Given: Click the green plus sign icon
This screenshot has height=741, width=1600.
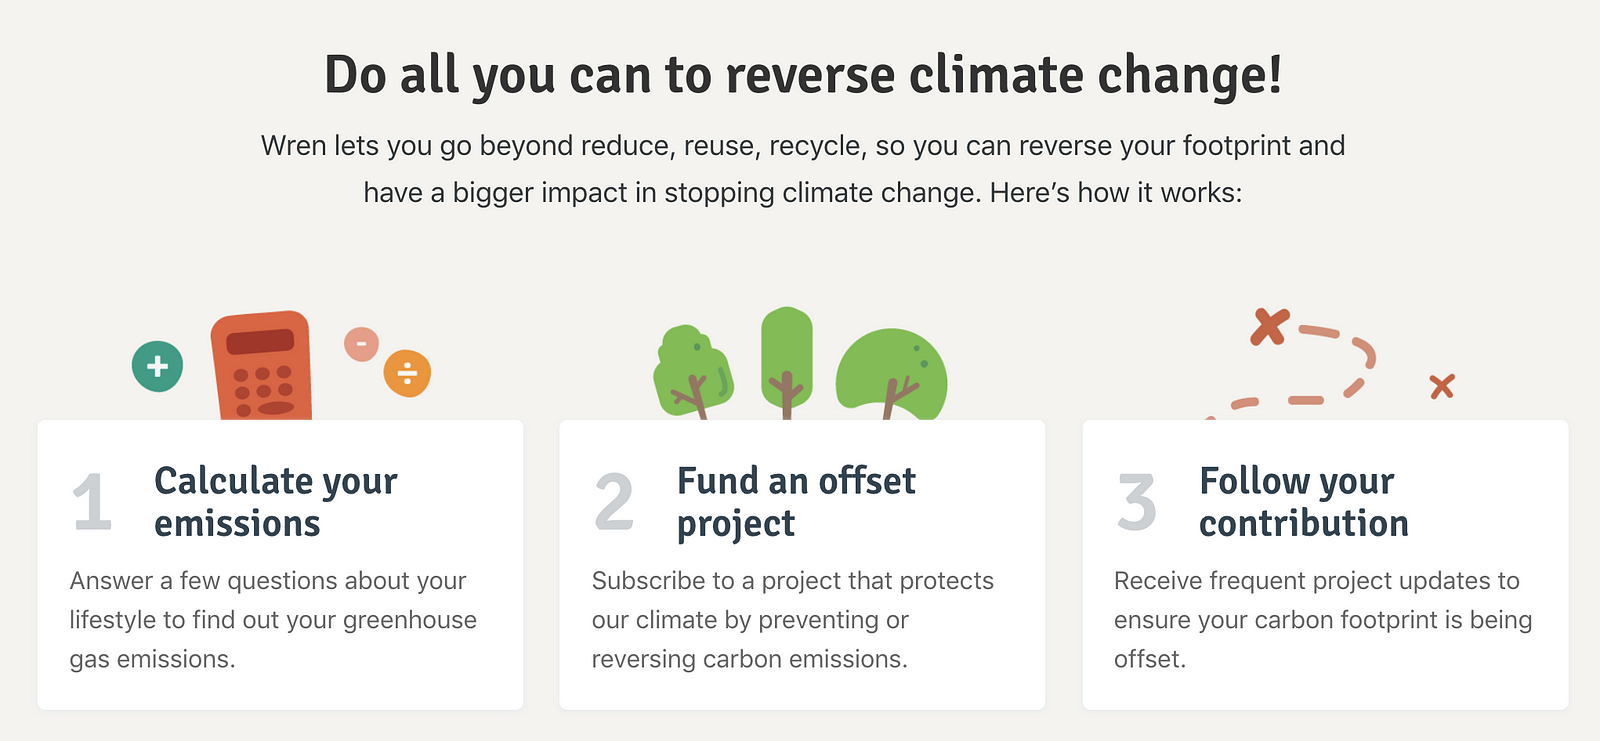Looking at the screenshot, I should tap(157, 366).
